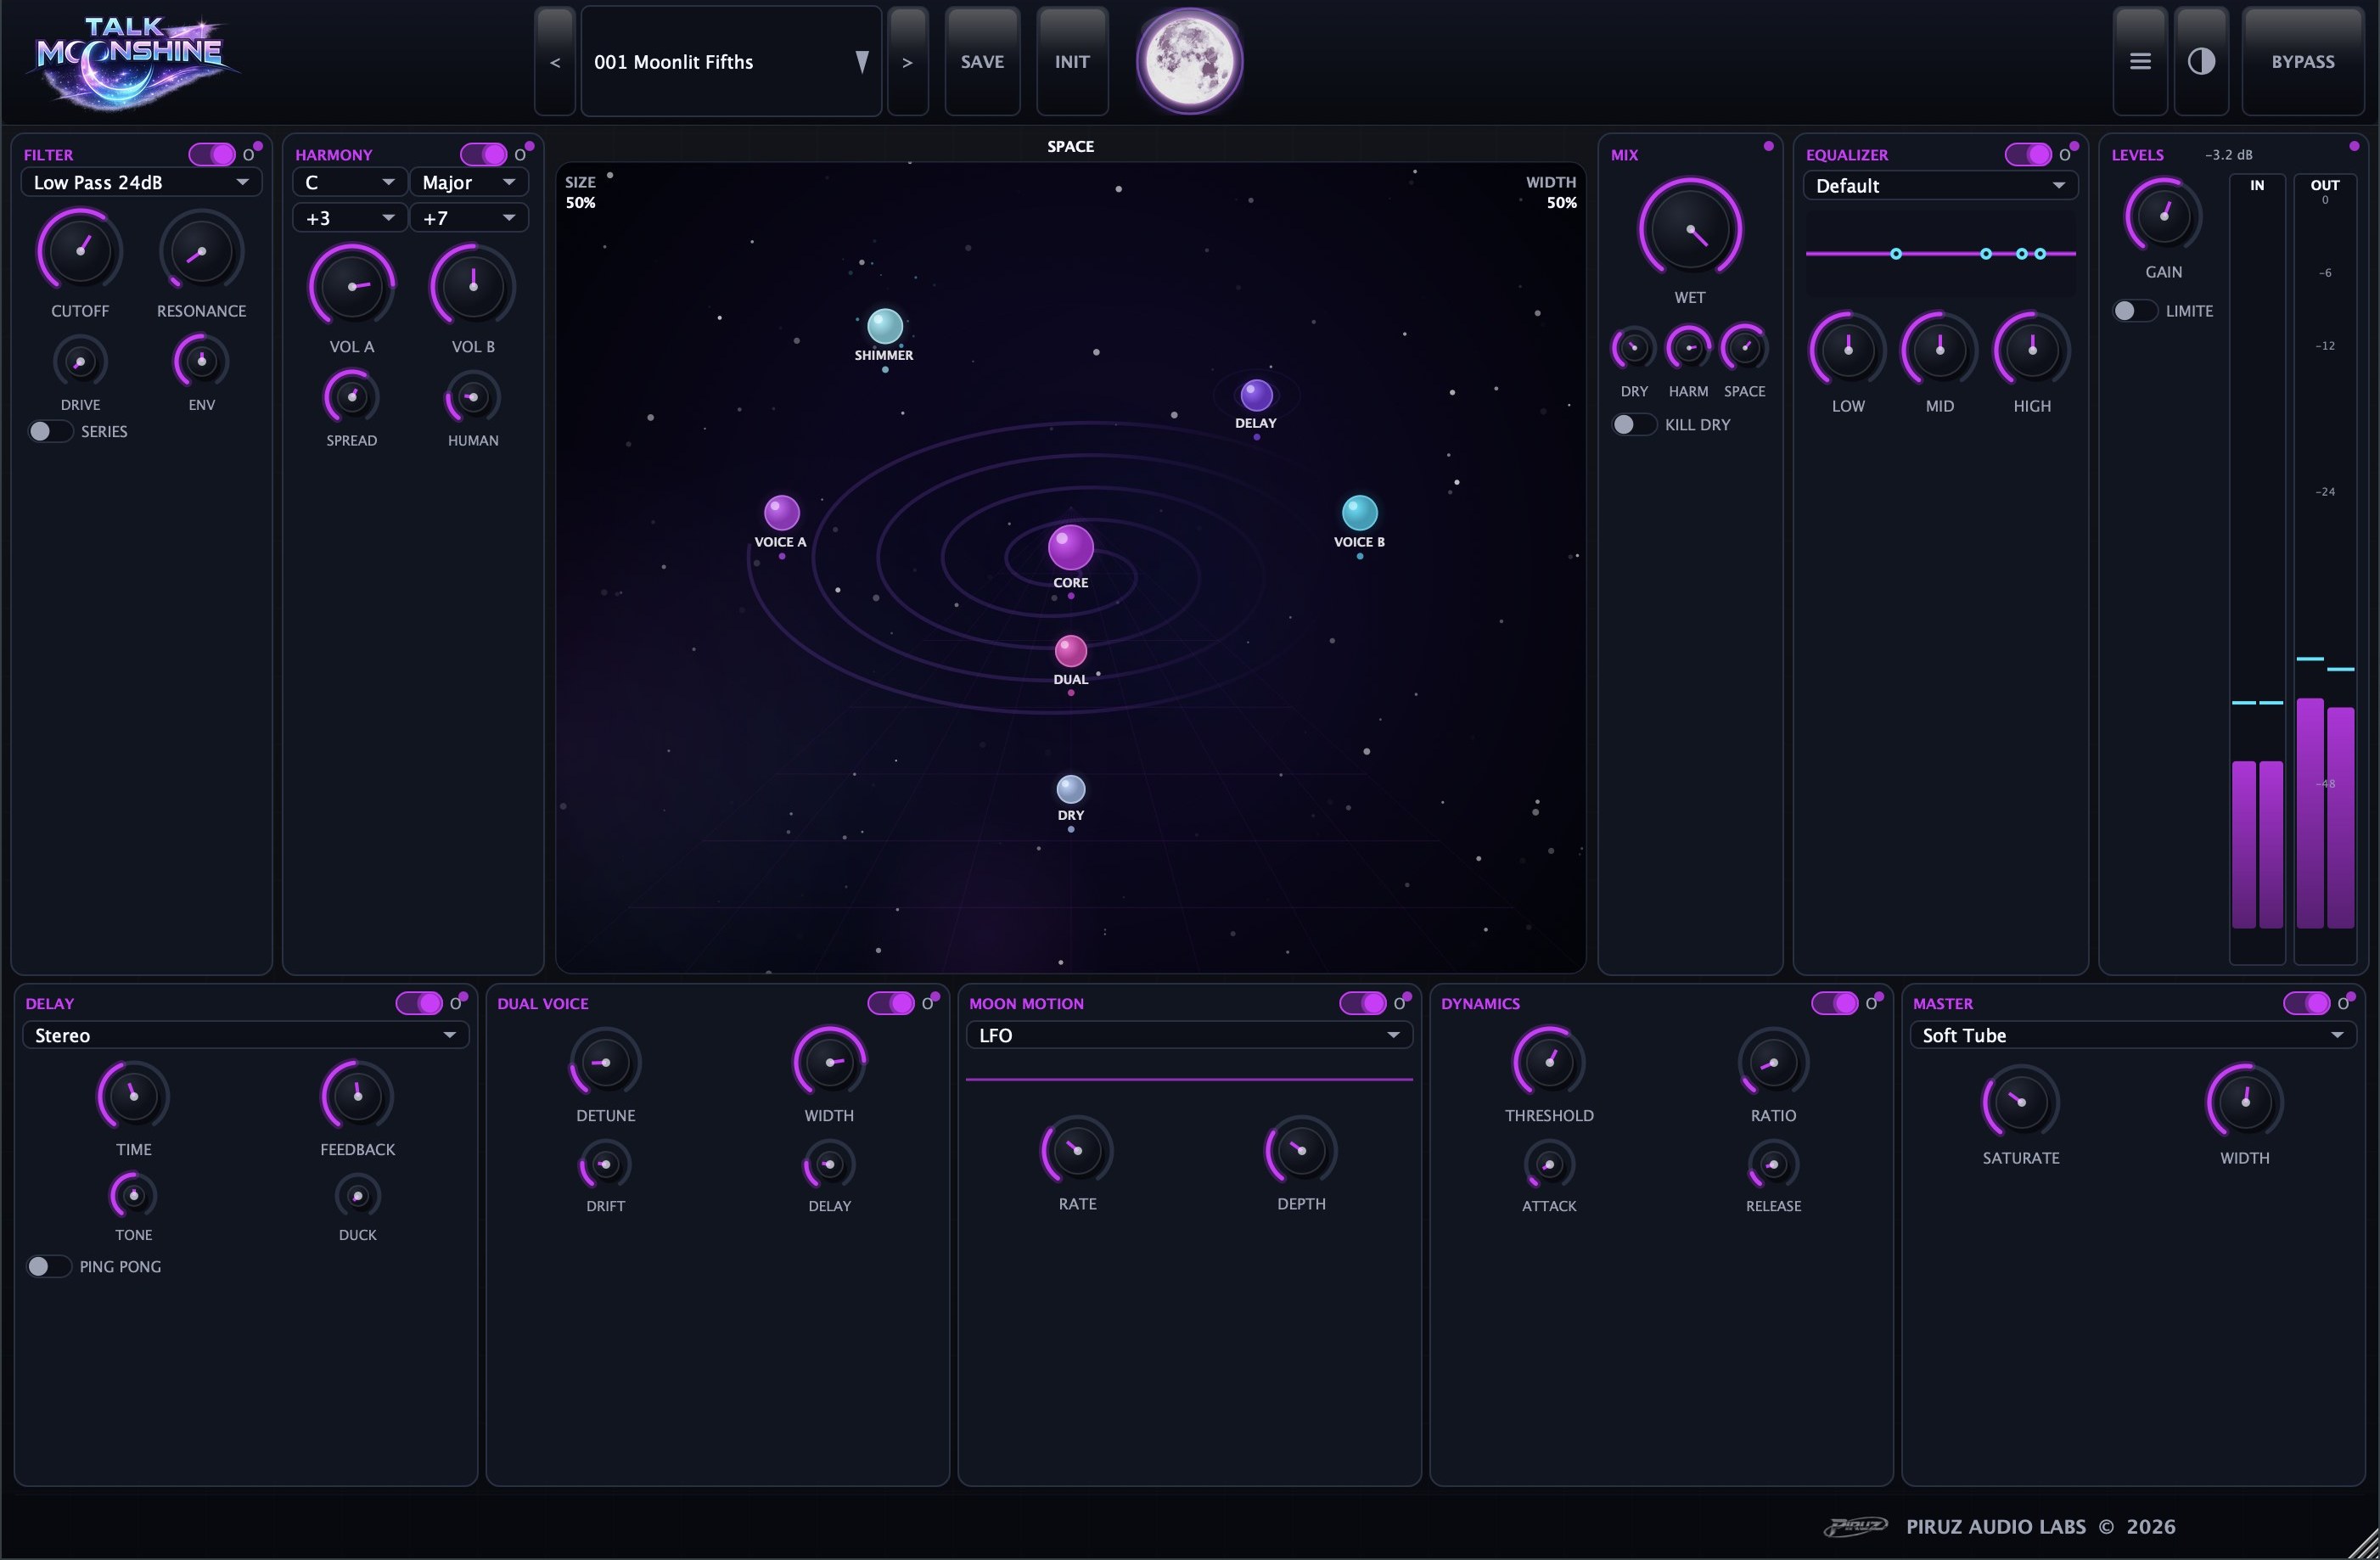Image resolution: width=2380 pixels, height=1560 pixels.
Task: Select the DELAY orb in Space
Action: tap(1256, 395)
